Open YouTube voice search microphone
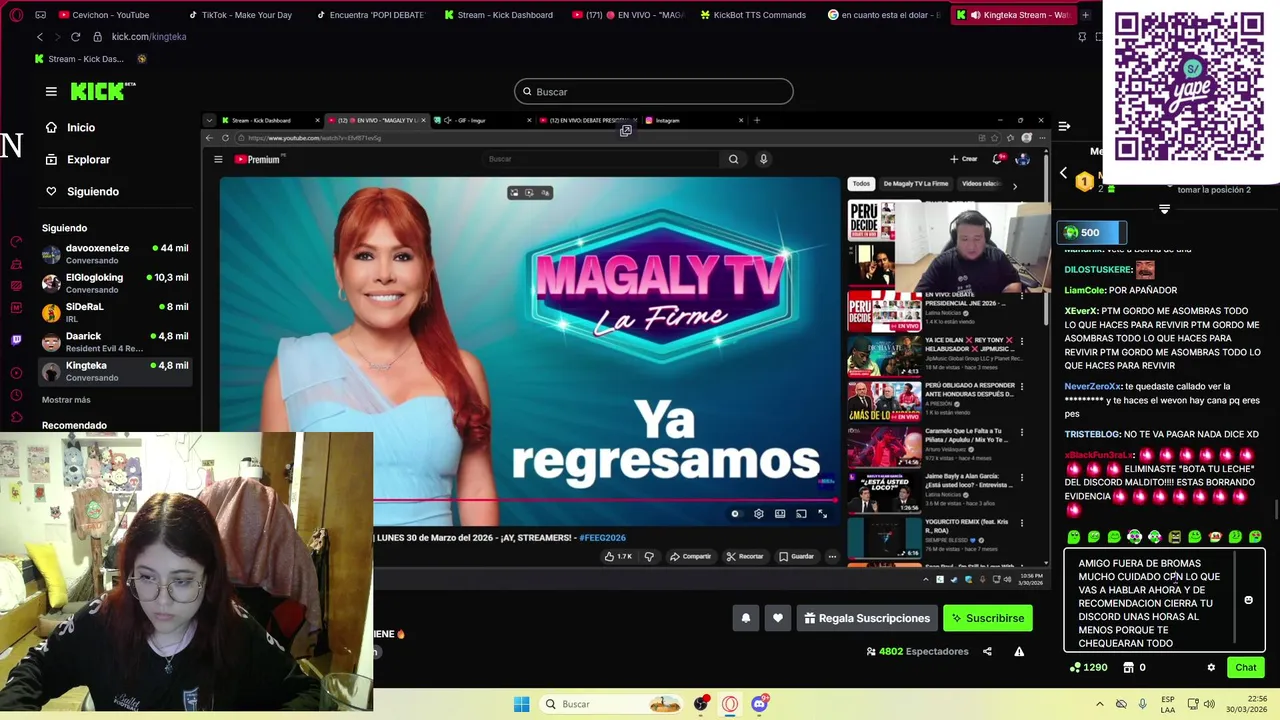This screenshot has width=1280, height=720. (x=763, y=159)
